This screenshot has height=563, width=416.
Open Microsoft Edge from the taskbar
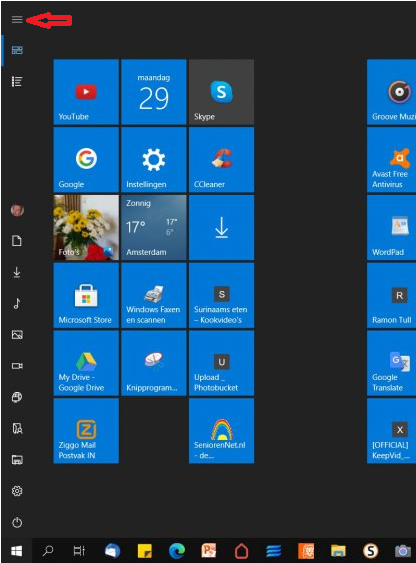pyautogui.click(x=177, y=550)
